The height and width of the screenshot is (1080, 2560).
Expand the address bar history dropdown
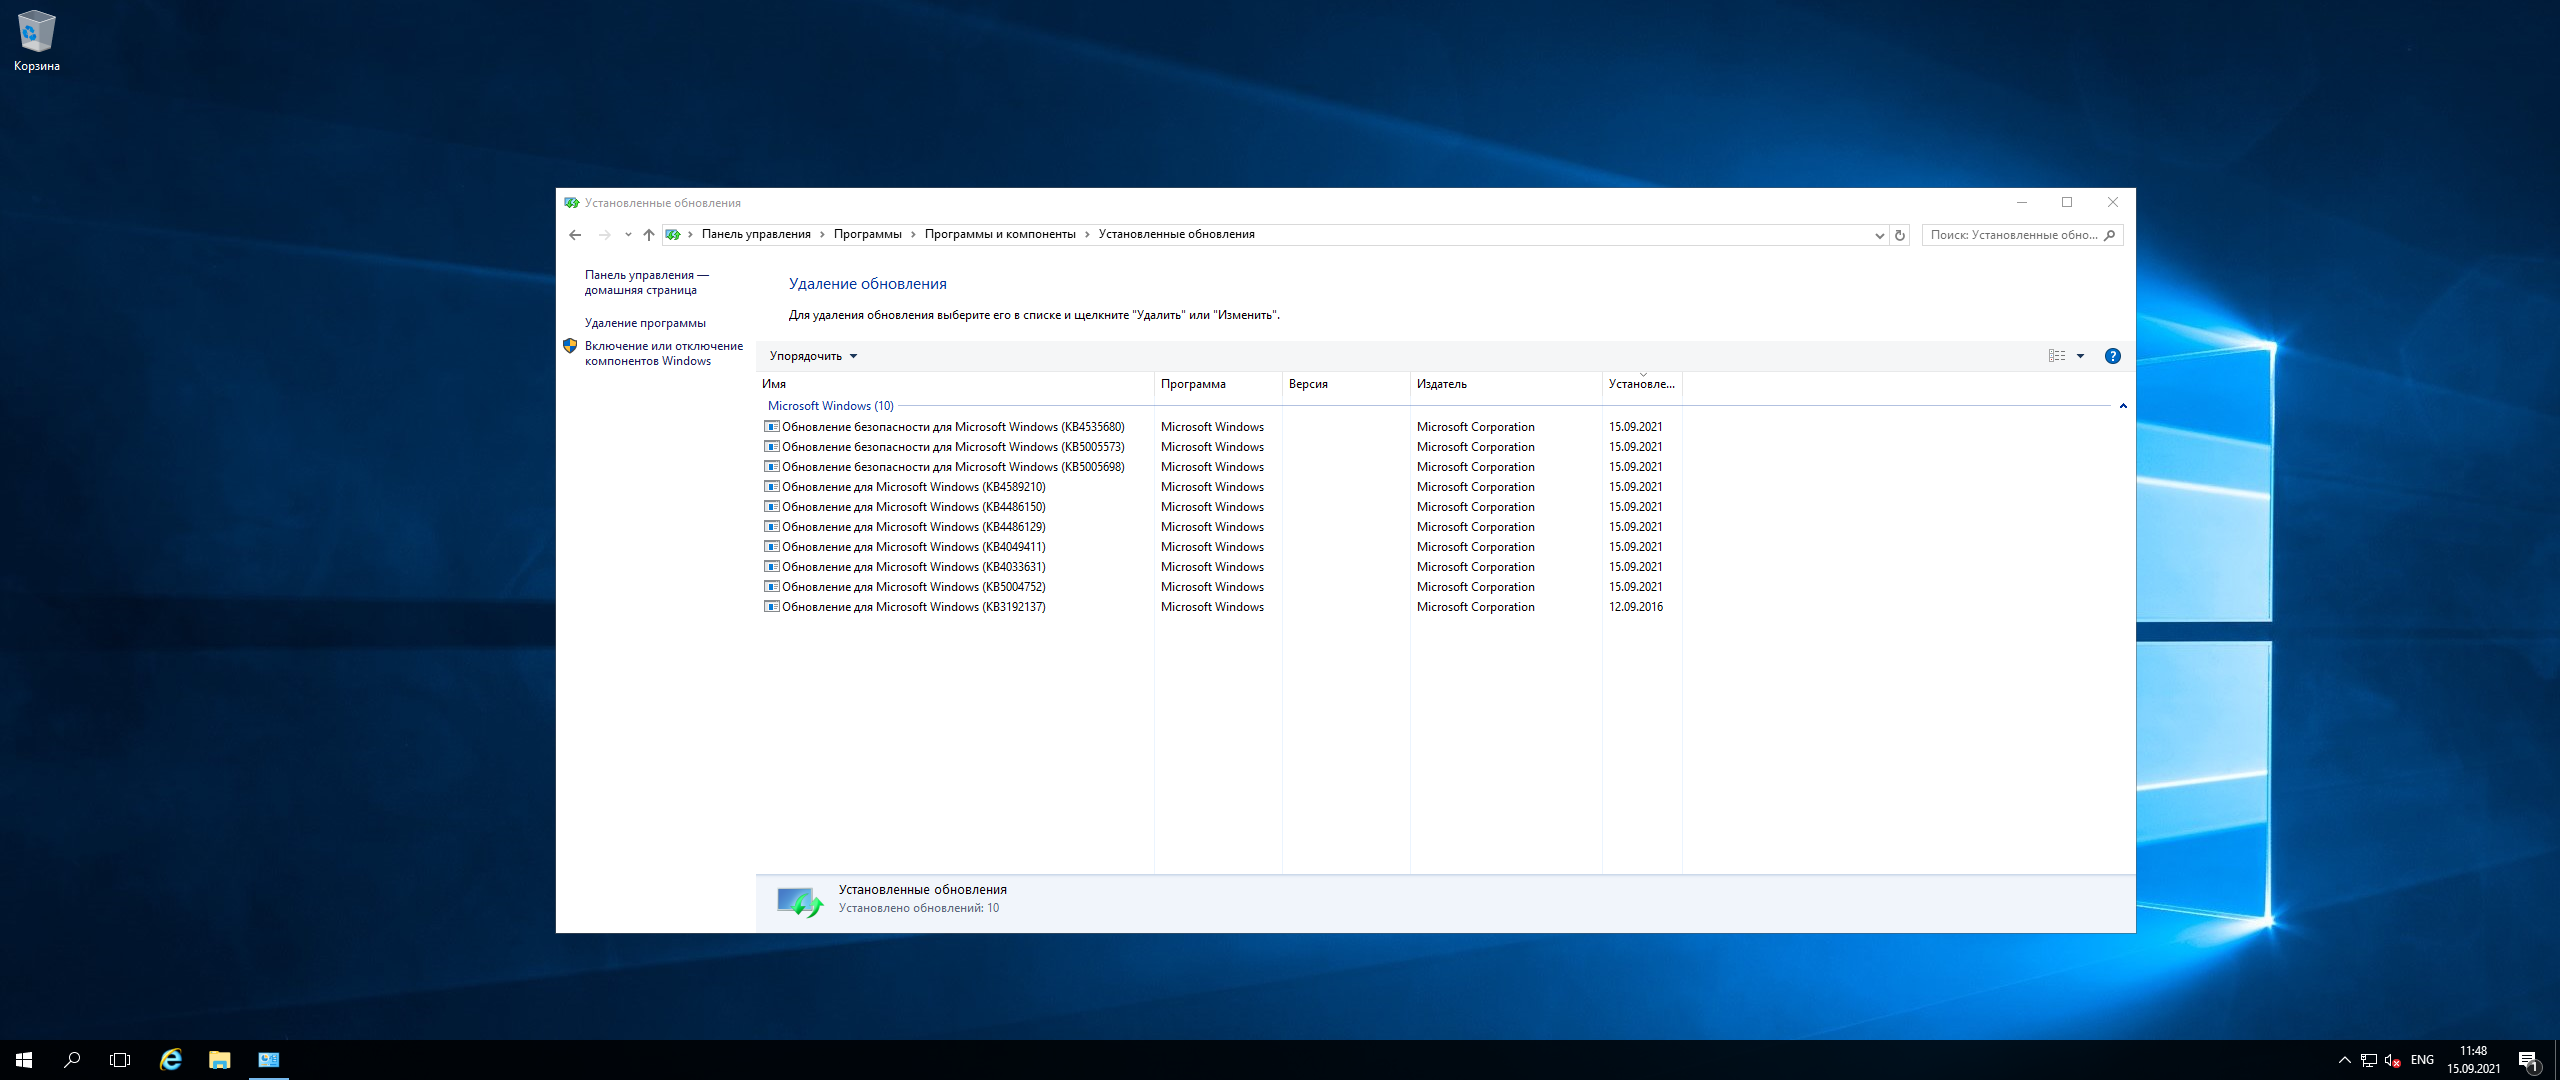pyautogui.click(x=1879, y=235)
